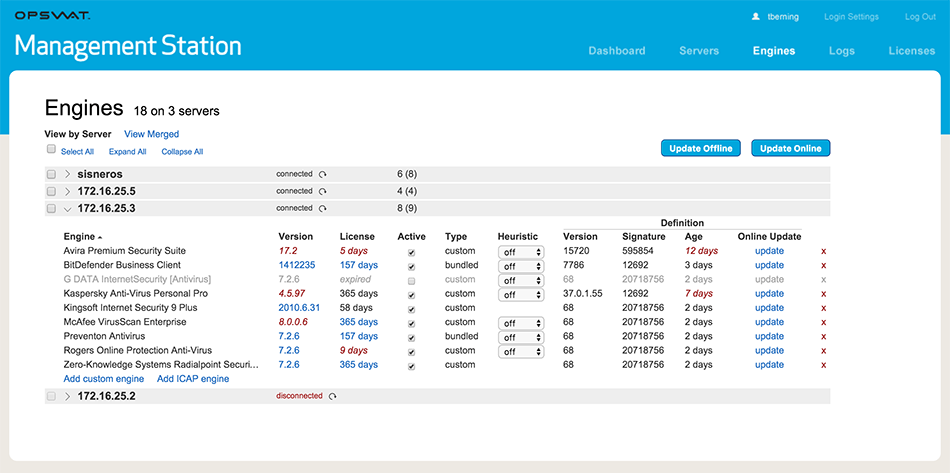950x473 pixels.
Task: Toggle Active checkbox for Avira Premium Security Suite
Action: coord(411,252)
